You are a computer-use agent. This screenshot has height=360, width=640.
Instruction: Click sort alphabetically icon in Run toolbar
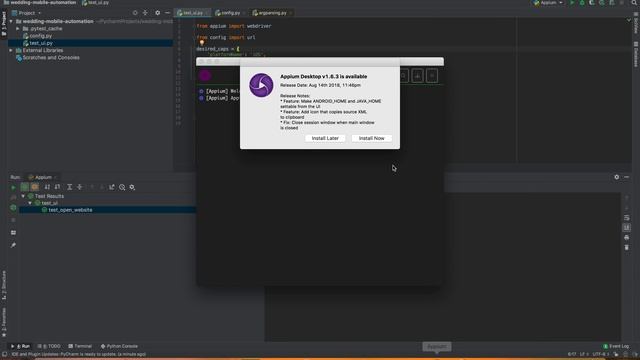(x=47, y=187)
